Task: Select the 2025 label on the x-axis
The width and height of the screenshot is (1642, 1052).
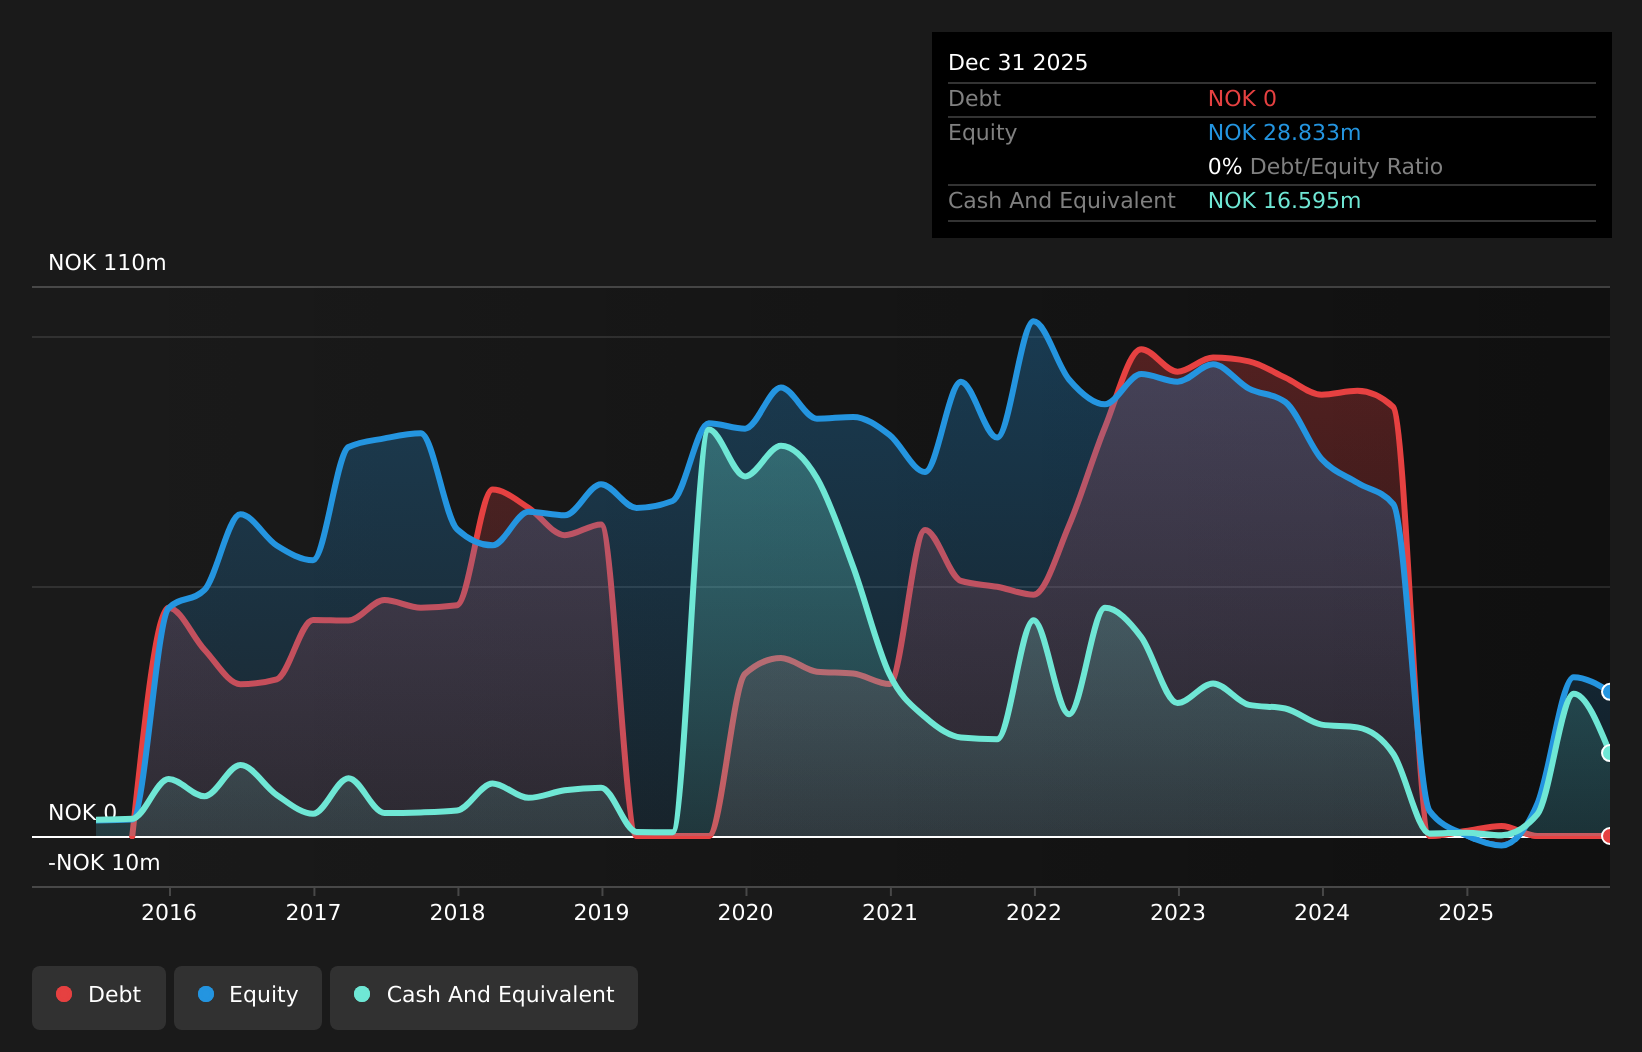Action: coord(1466,912)
